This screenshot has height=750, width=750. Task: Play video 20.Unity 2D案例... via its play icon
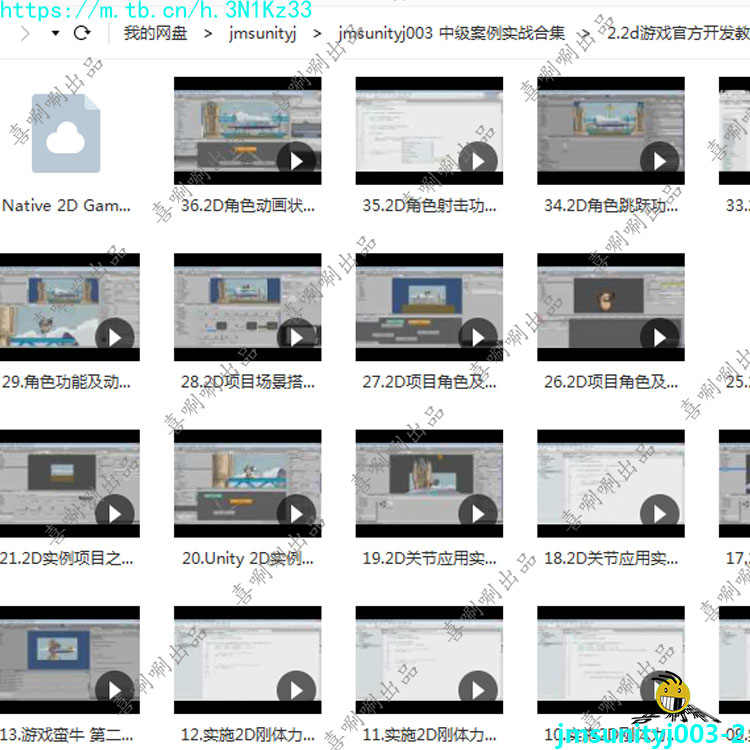tap(296, 514)
